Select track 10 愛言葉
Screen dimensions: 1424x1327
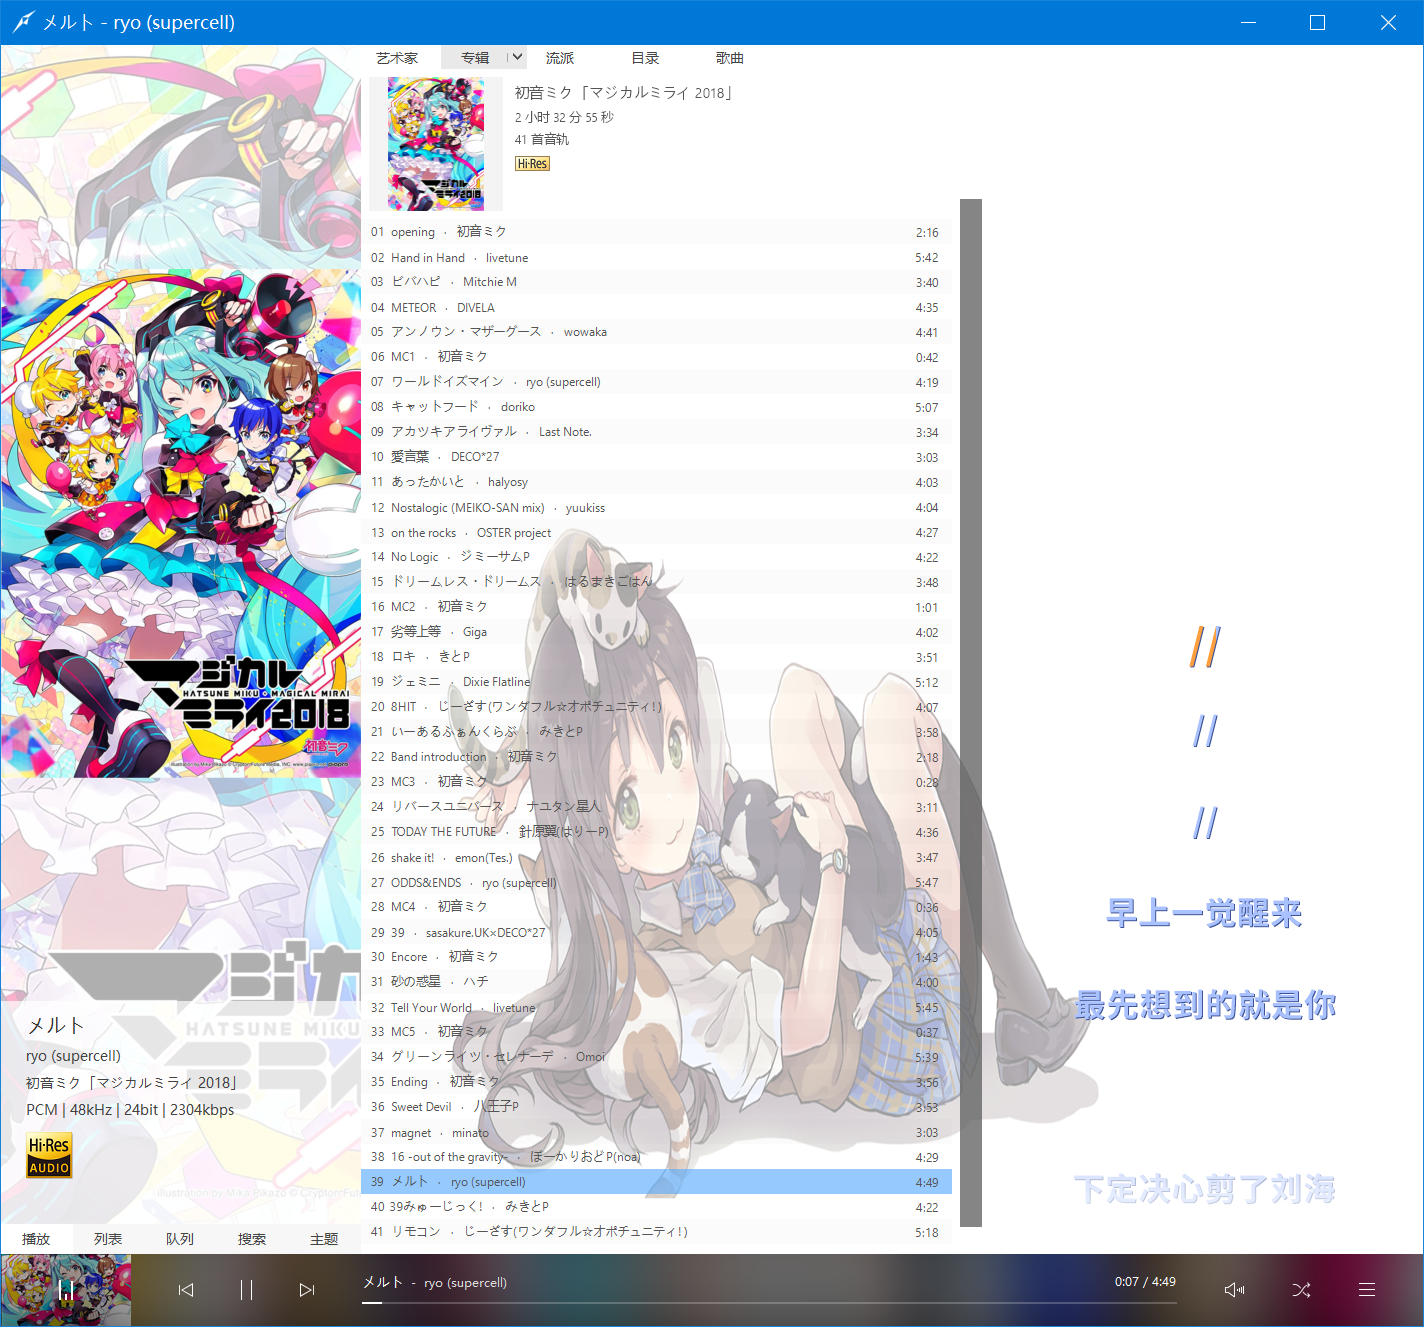click(x=656, y=457)
